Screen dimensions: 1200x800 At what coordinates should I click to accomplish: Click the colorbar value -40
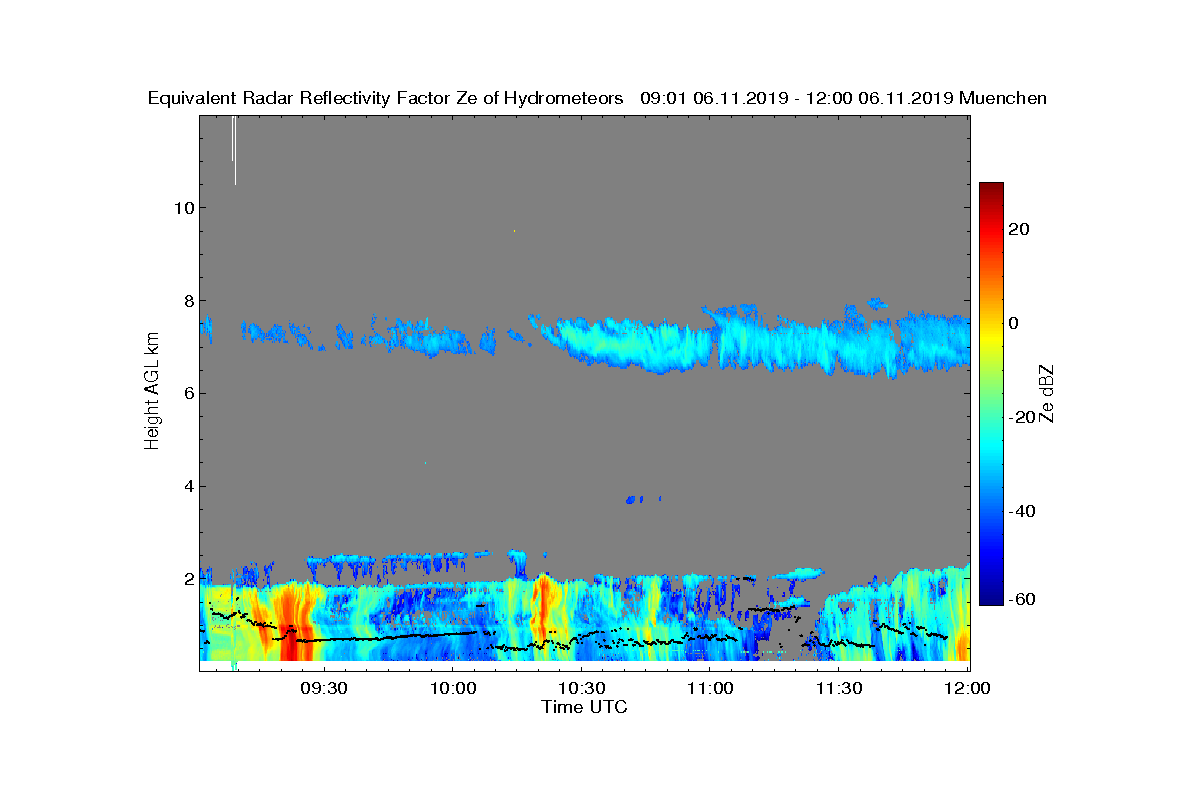pyautogui.click(x=1020, y=511)
